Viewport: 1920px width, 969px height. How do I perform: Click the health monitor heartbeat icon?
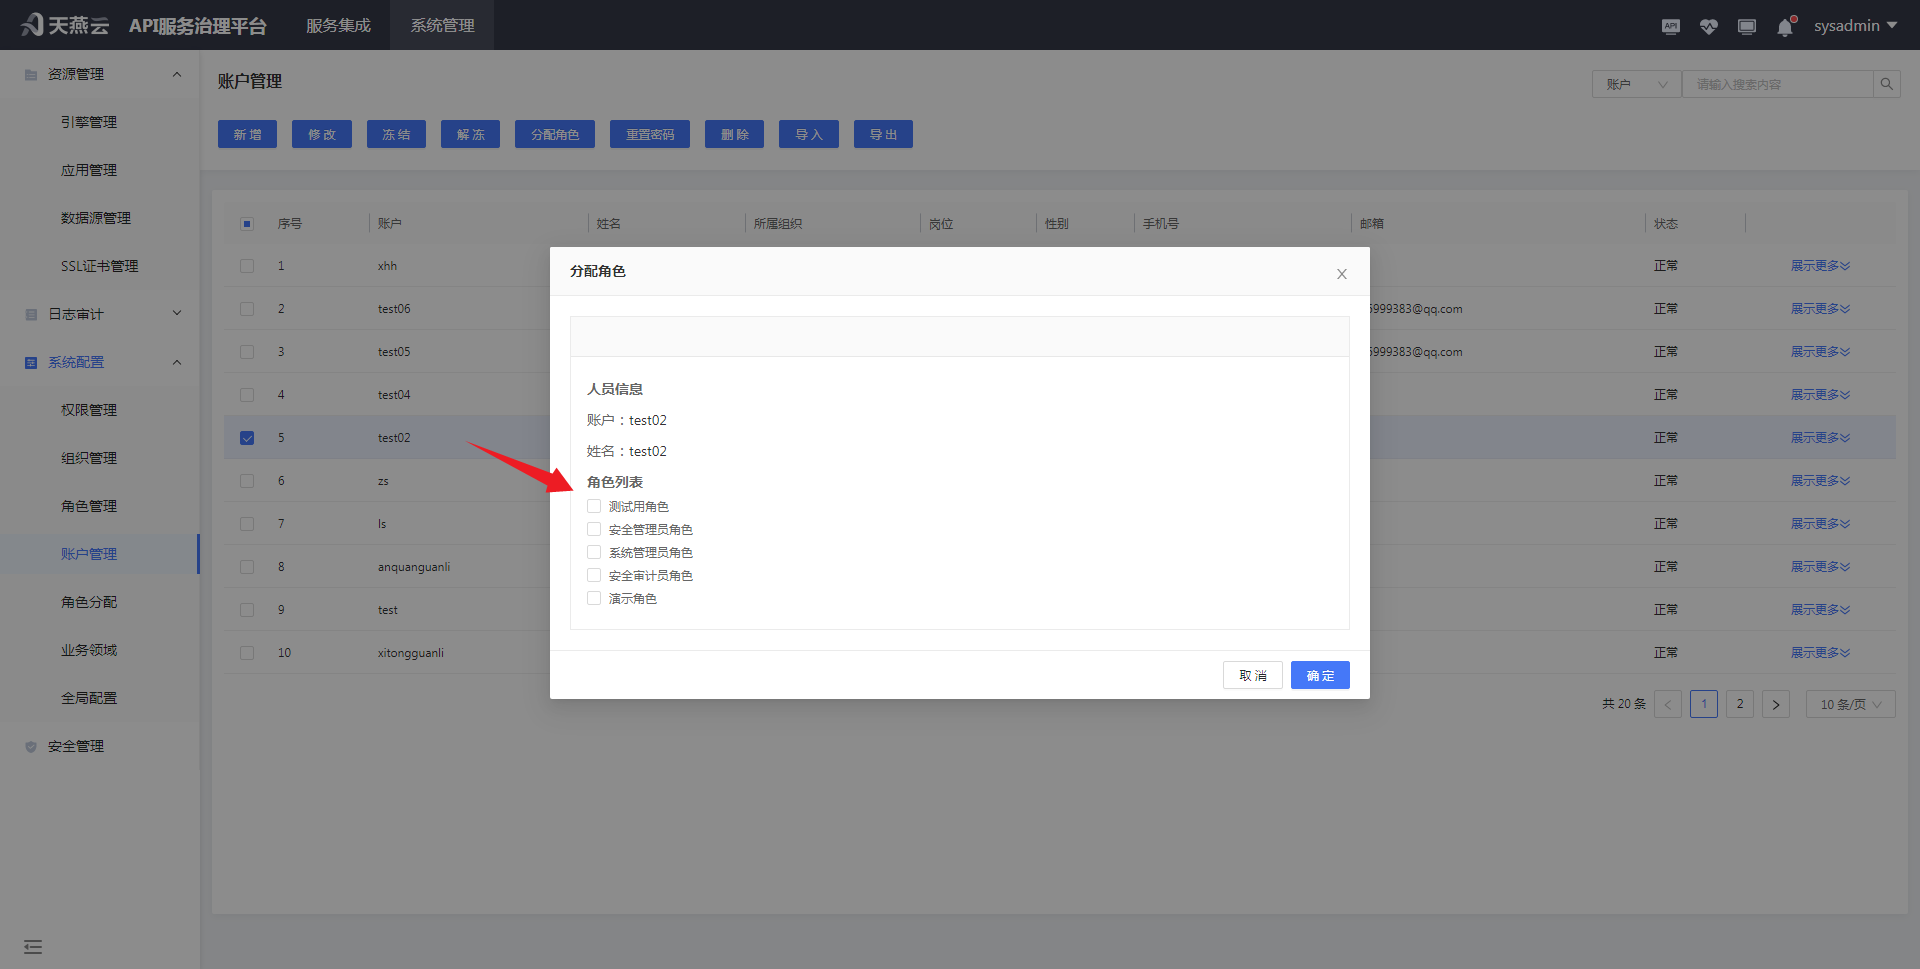(x=1708, y=26)
